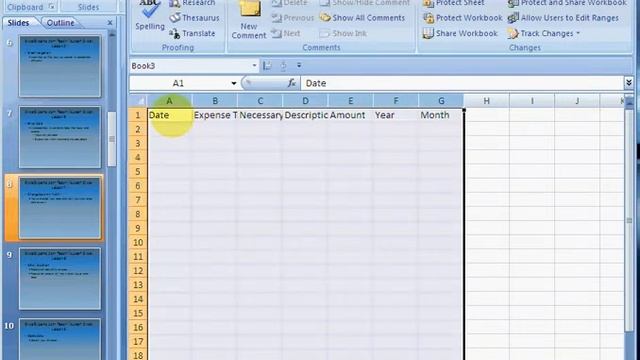Click Allow Users to Edit Ranges

click(563, 18)
